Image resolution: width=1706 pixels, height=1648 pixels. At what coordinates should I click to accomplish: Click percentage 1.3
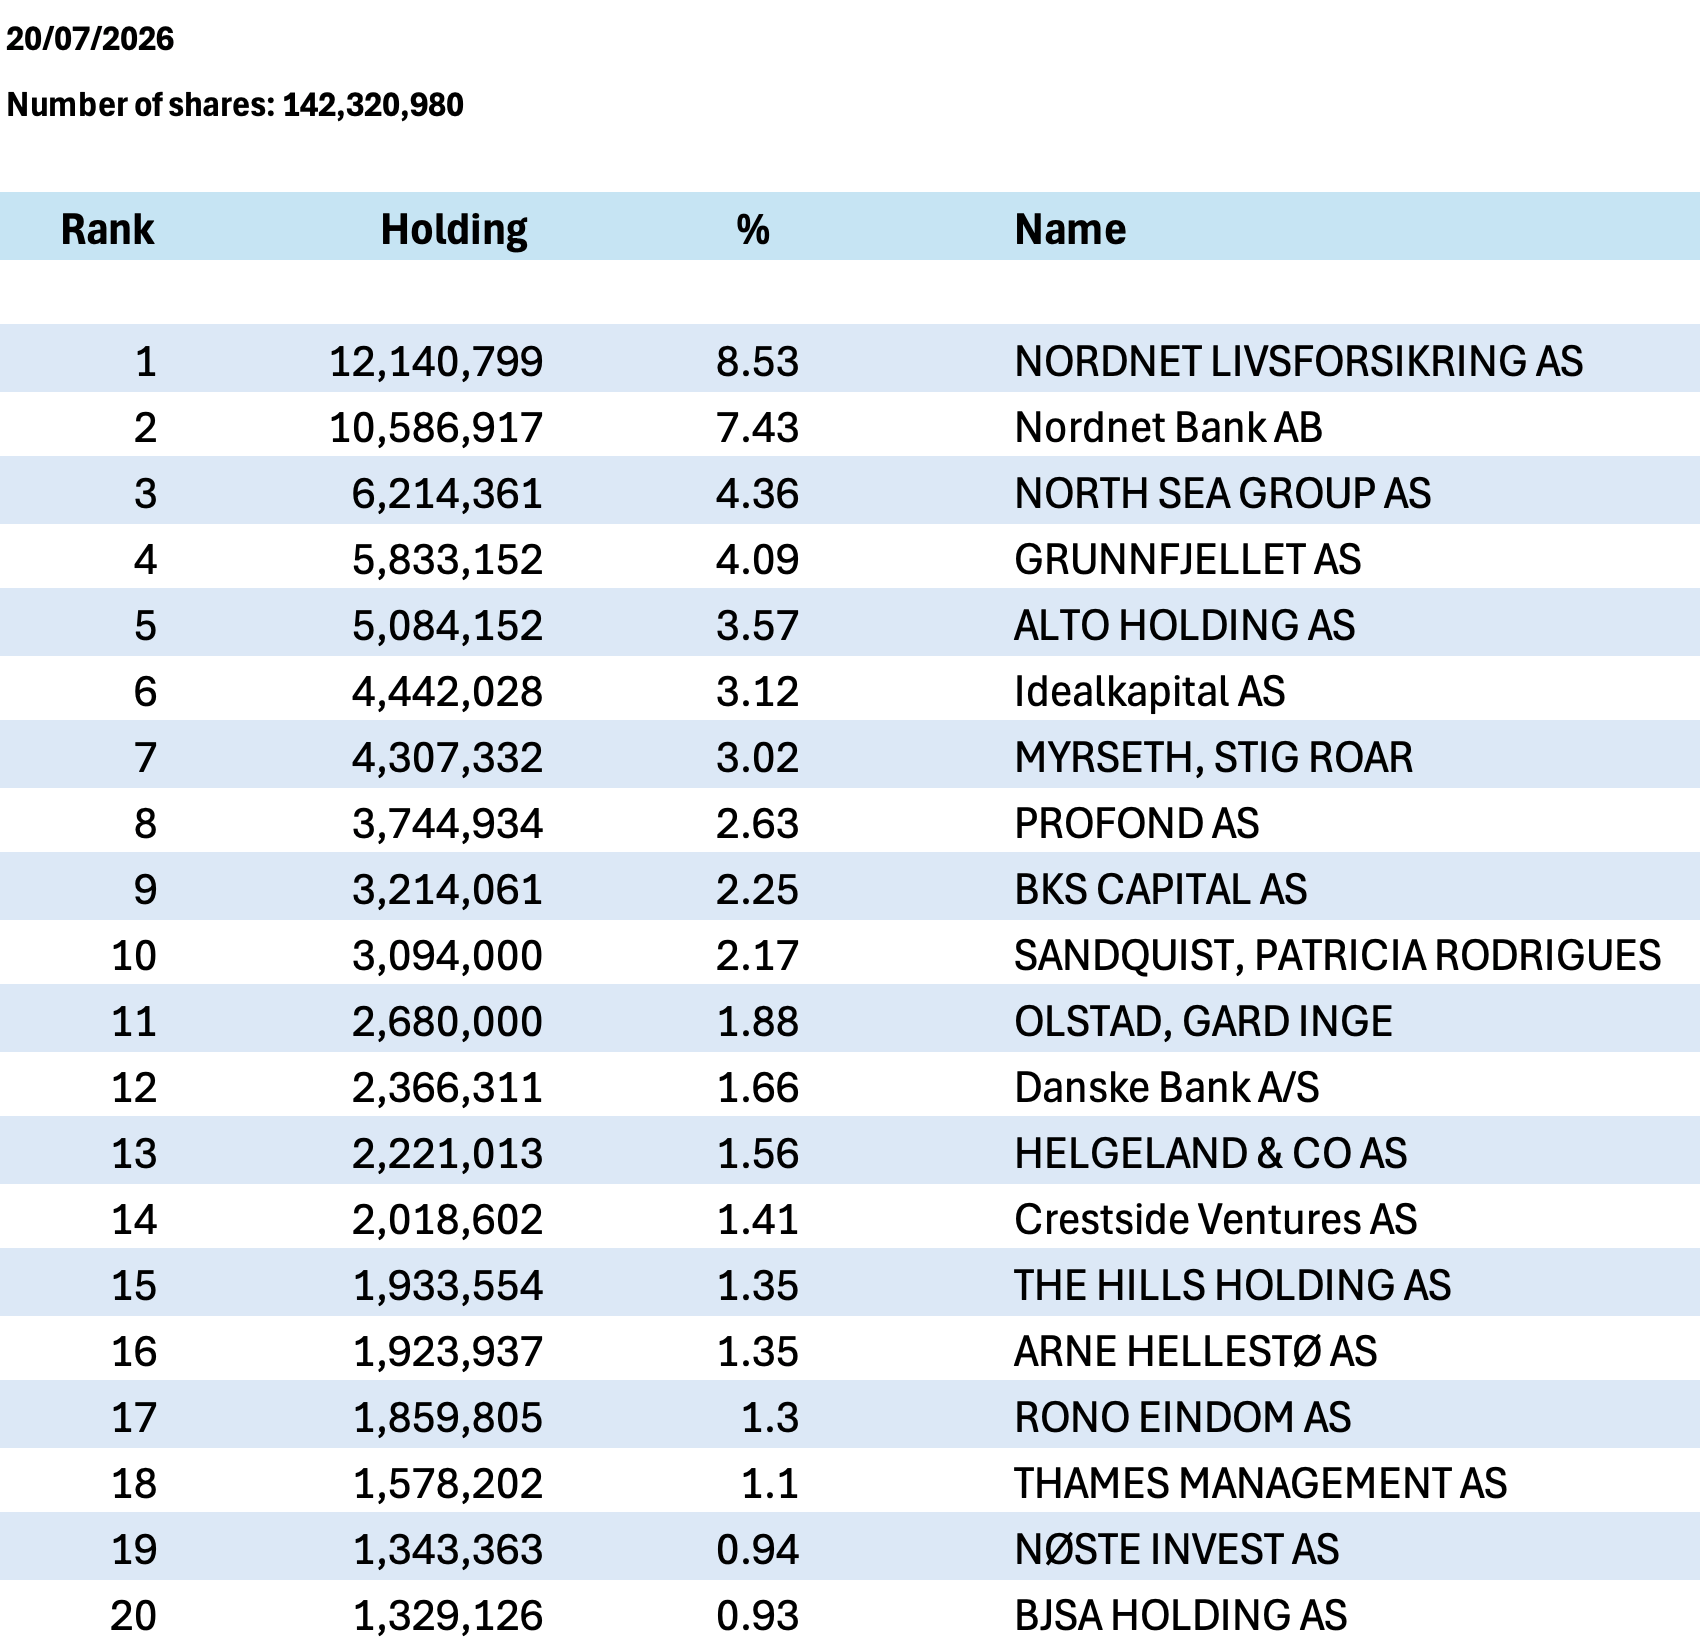[769, 1417]
